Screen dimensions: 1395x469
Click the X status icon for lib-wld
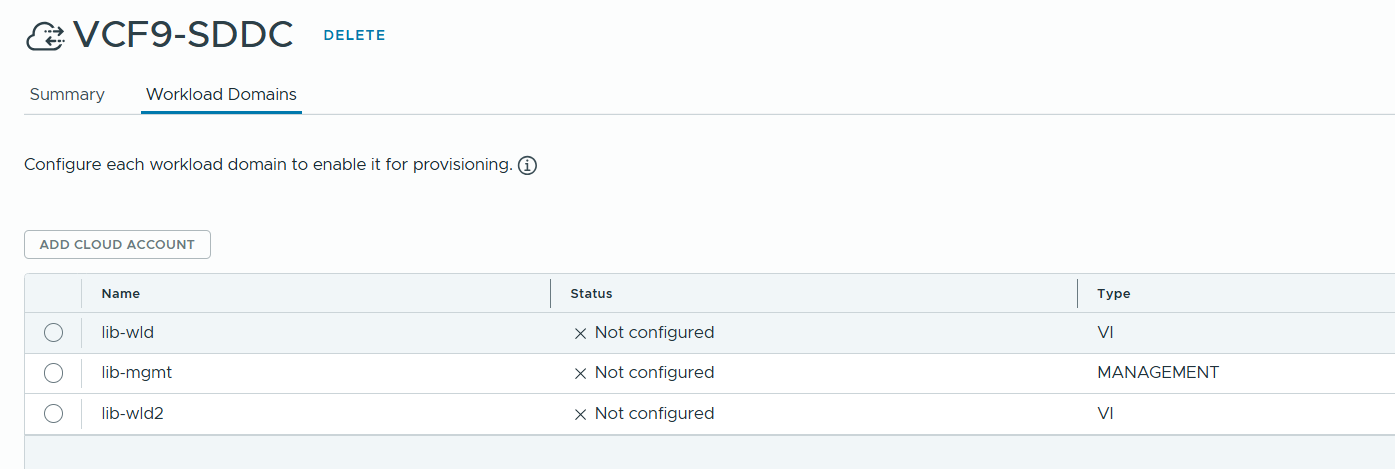[x=580, y=333]
